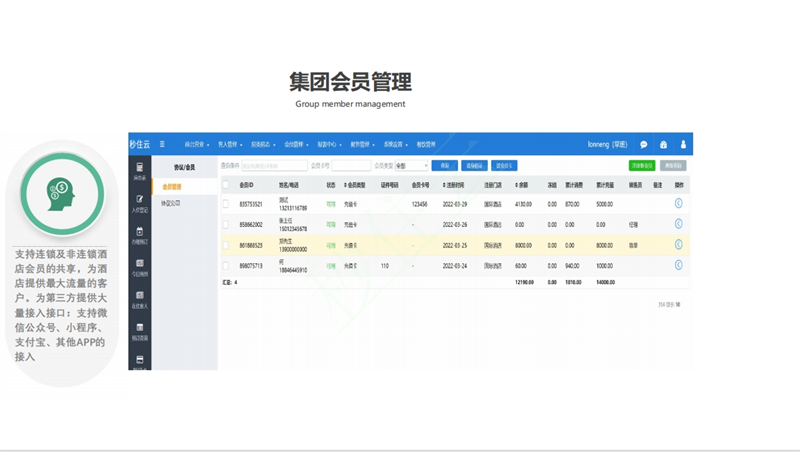Click the green add member button
The width and height of the screenshot is (800, 452).
click(641, 166)
